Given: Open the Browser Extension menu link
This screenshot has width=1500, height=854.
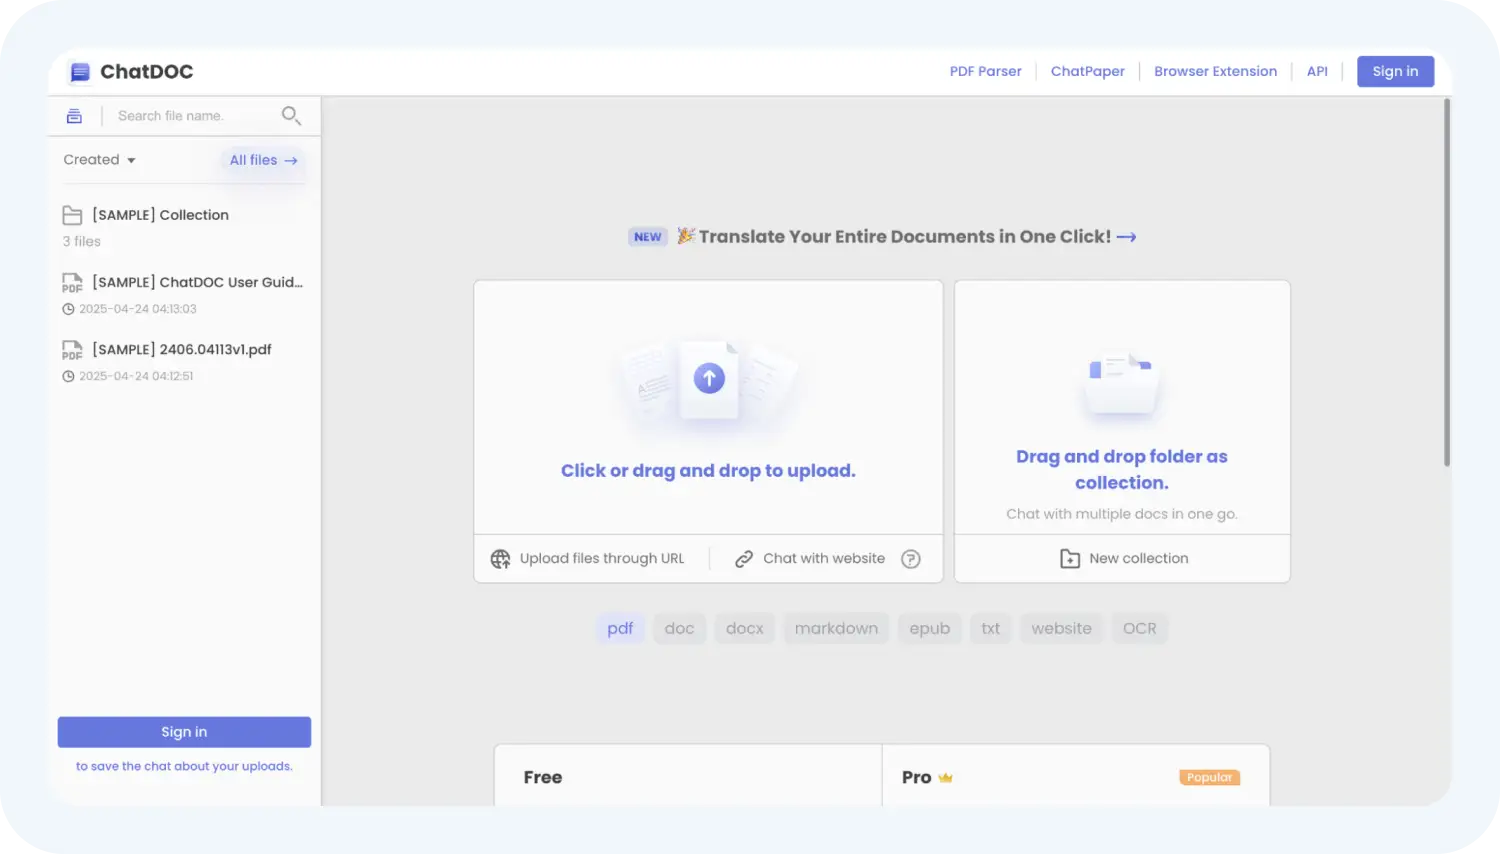Looking at the screenshot, I should coord(1215,71).
